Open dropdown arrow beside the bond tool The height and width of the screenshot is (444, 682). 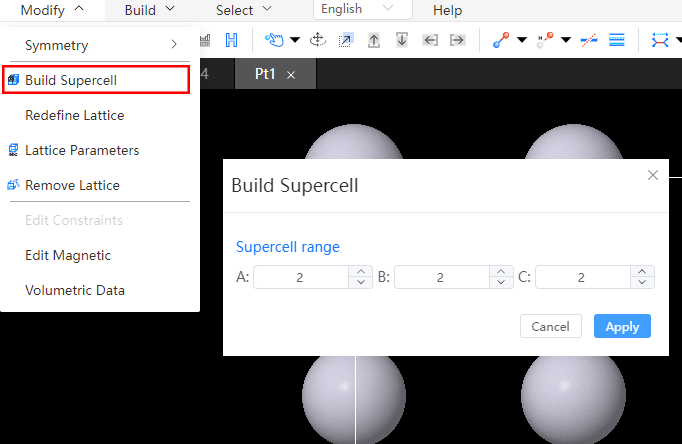(522, 40)
